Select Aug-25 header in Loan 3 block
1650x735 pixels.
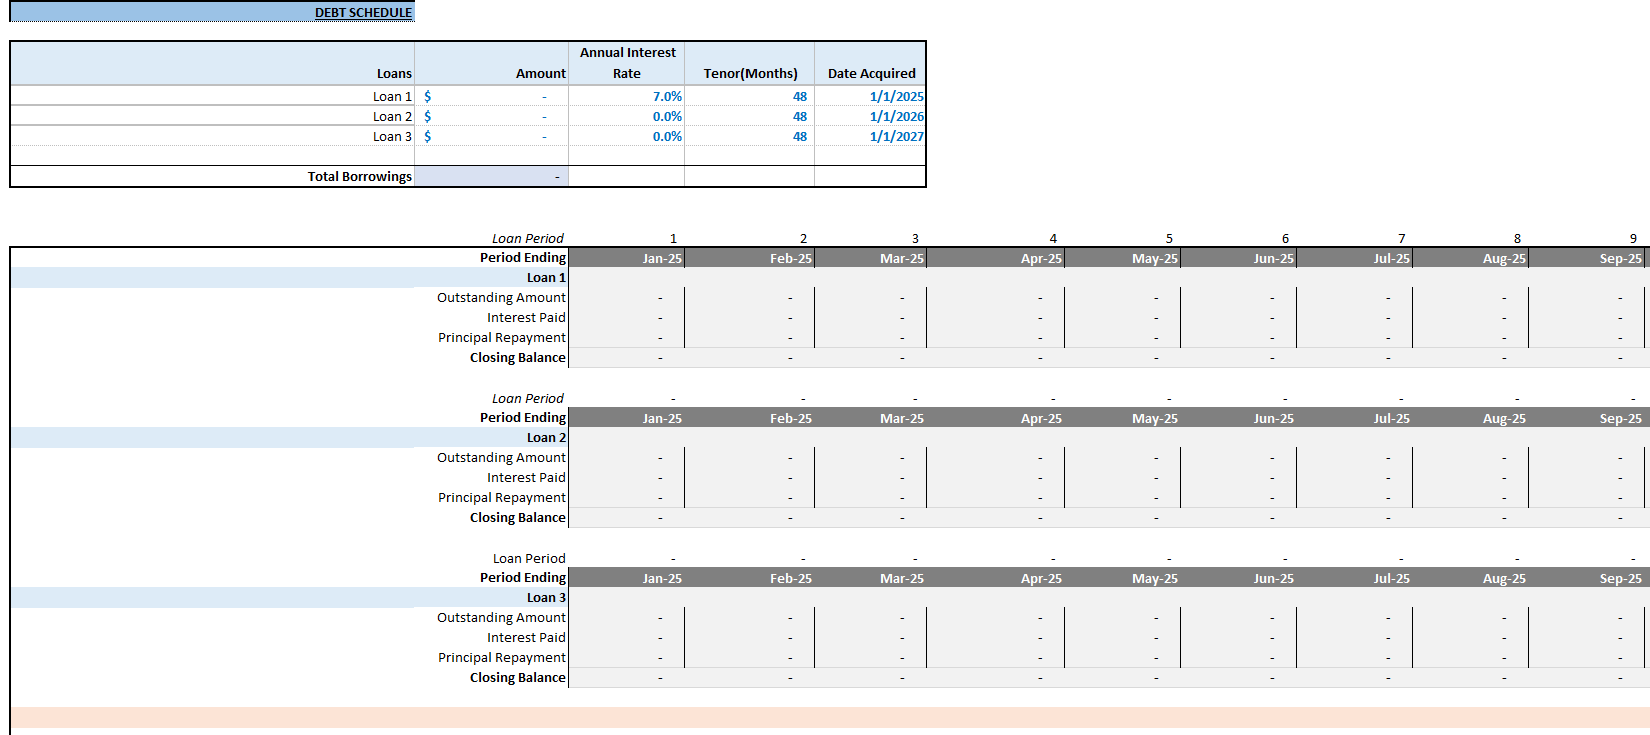tap(1471, 578)
